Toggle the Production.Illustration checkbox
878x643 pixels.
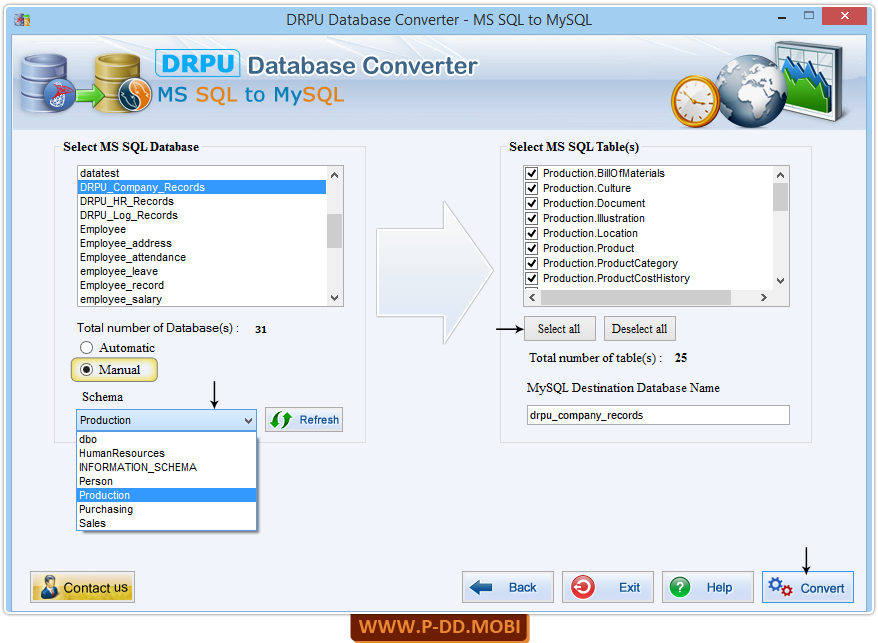tap(531, 218)
